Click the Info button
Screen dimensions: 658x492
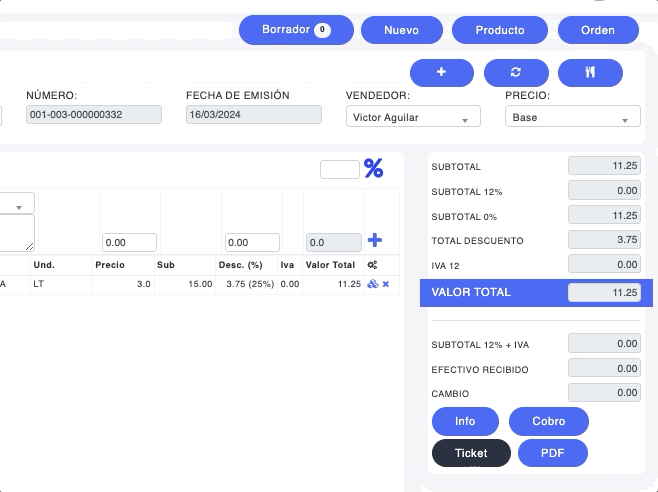tap(465, 422)
